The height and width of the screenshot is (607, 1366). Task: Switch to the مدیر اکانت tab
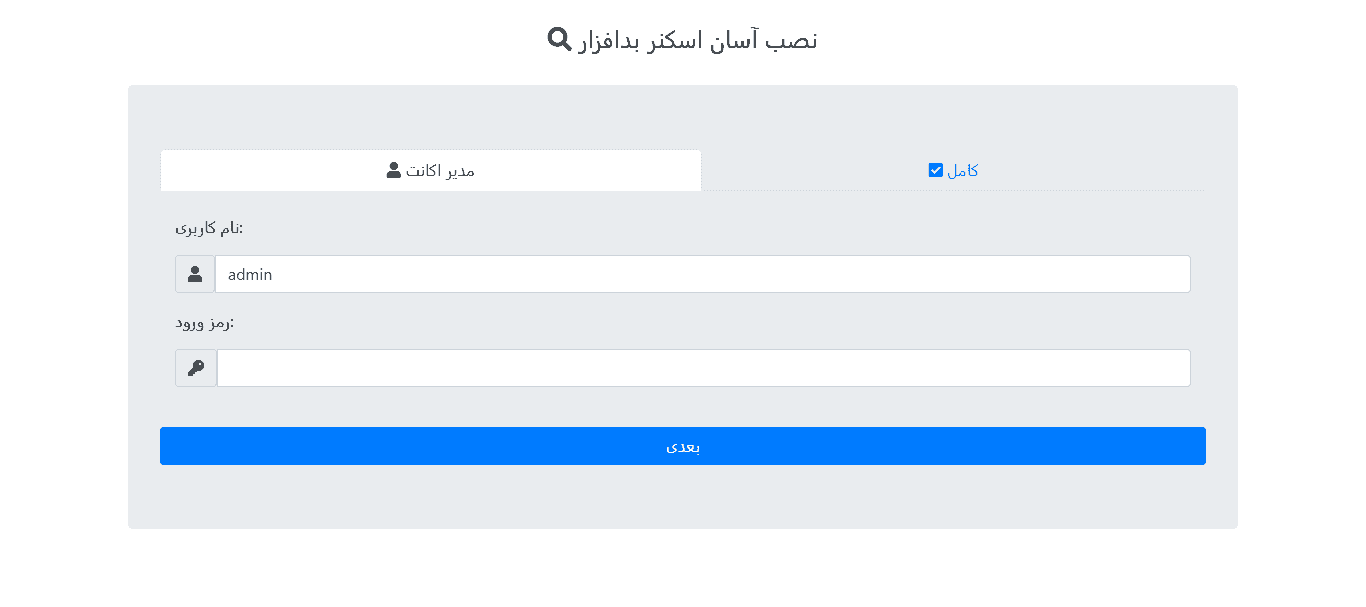[431, 170]
